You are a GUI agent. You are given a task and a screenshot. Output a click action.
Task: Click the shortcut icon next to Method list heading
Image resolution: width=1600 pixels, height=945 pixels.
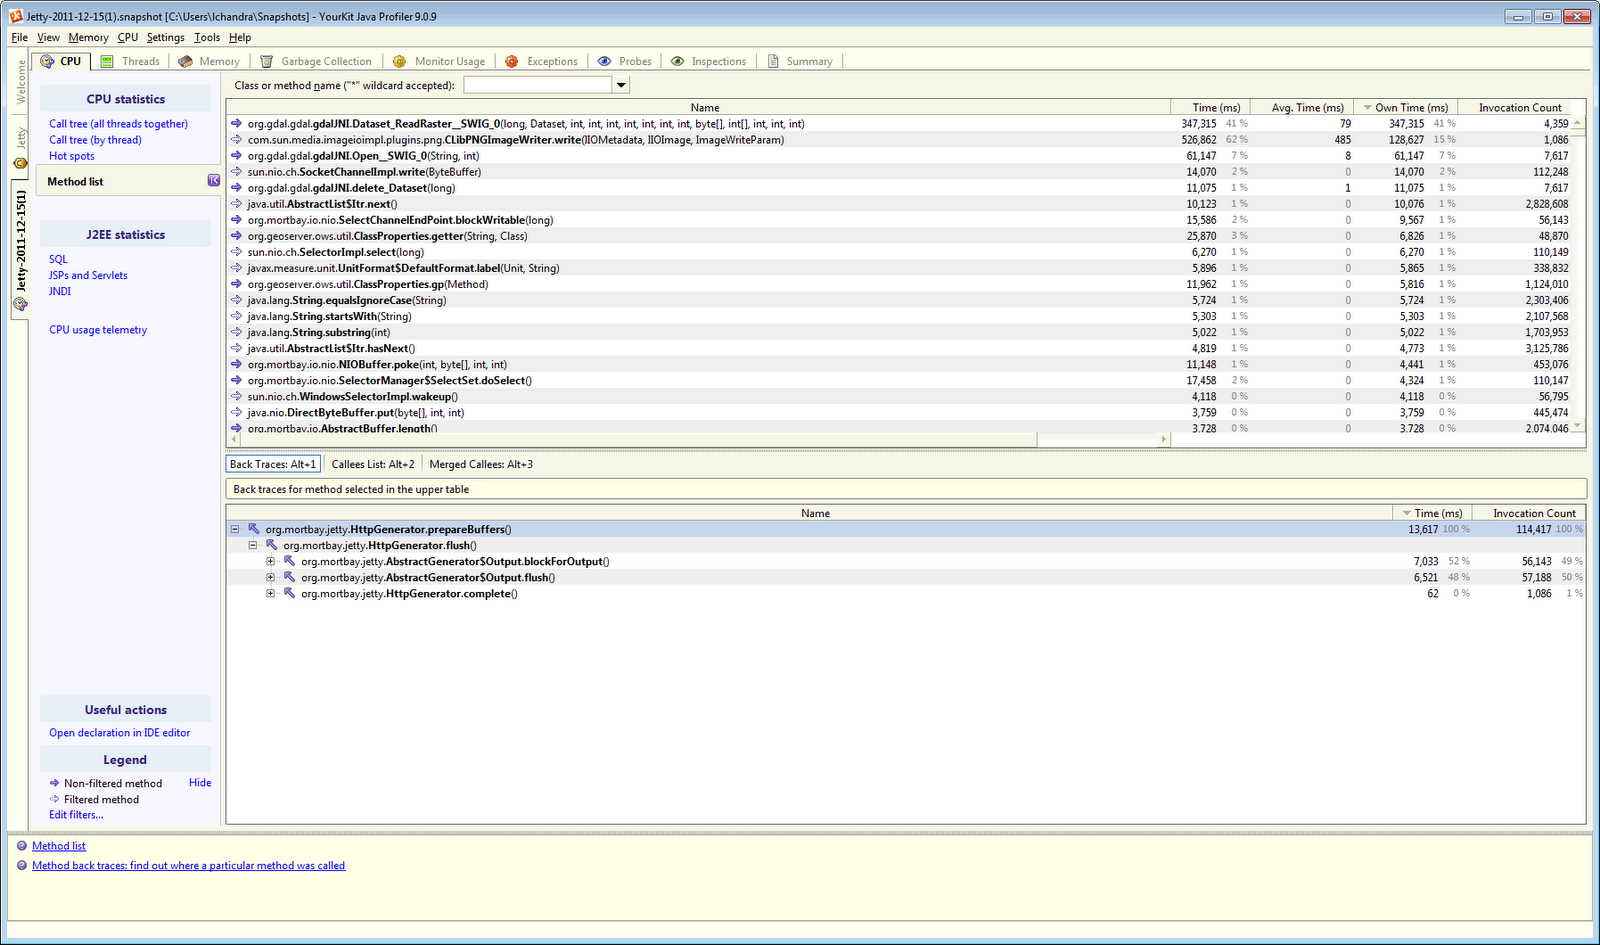pyautogui.click(x=214, y=181)
